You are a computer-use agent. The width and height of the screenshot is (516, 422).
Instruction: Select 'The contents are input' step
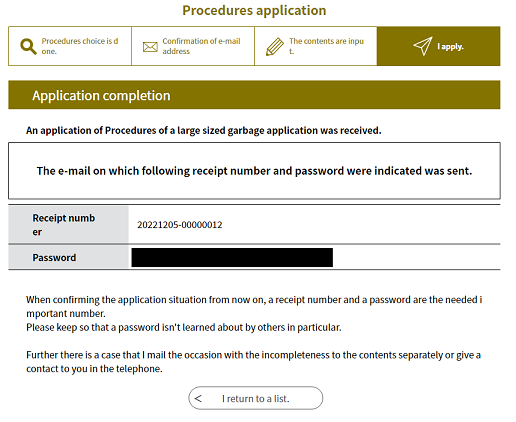[316, 46]
